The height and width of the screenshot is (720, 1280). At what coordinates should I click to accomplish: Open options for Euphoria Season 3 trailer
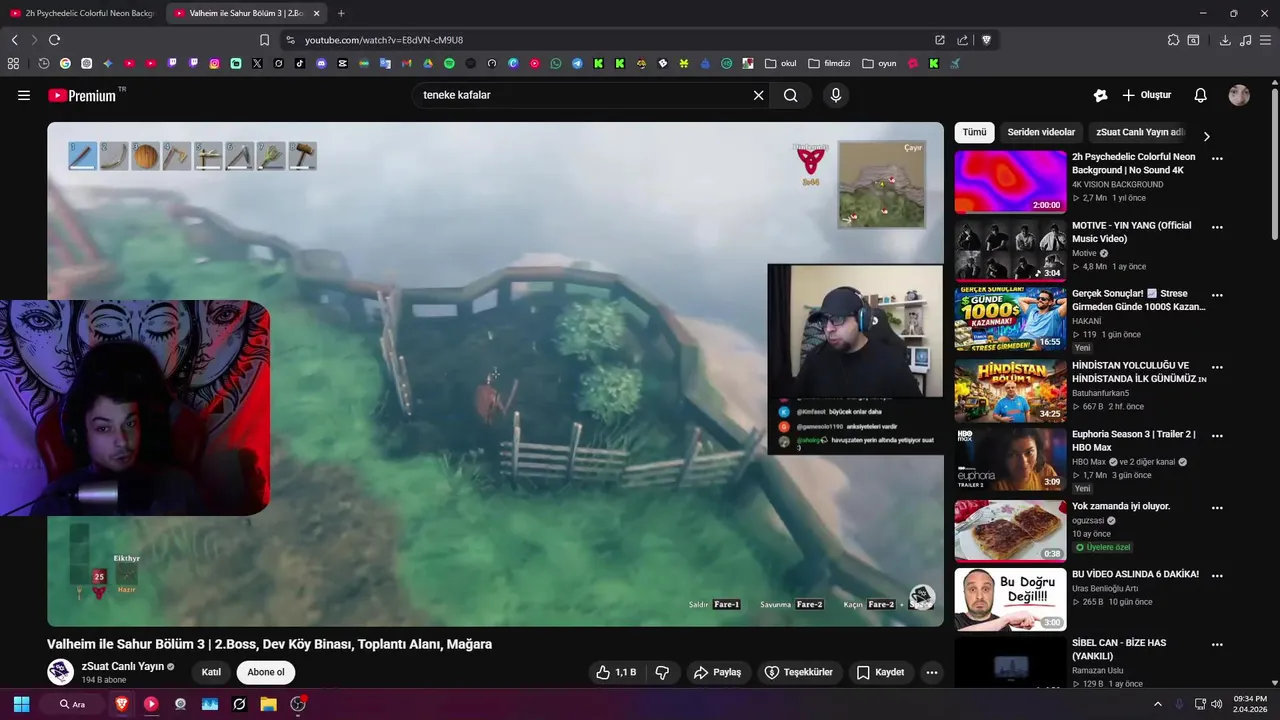point(1217,435)
